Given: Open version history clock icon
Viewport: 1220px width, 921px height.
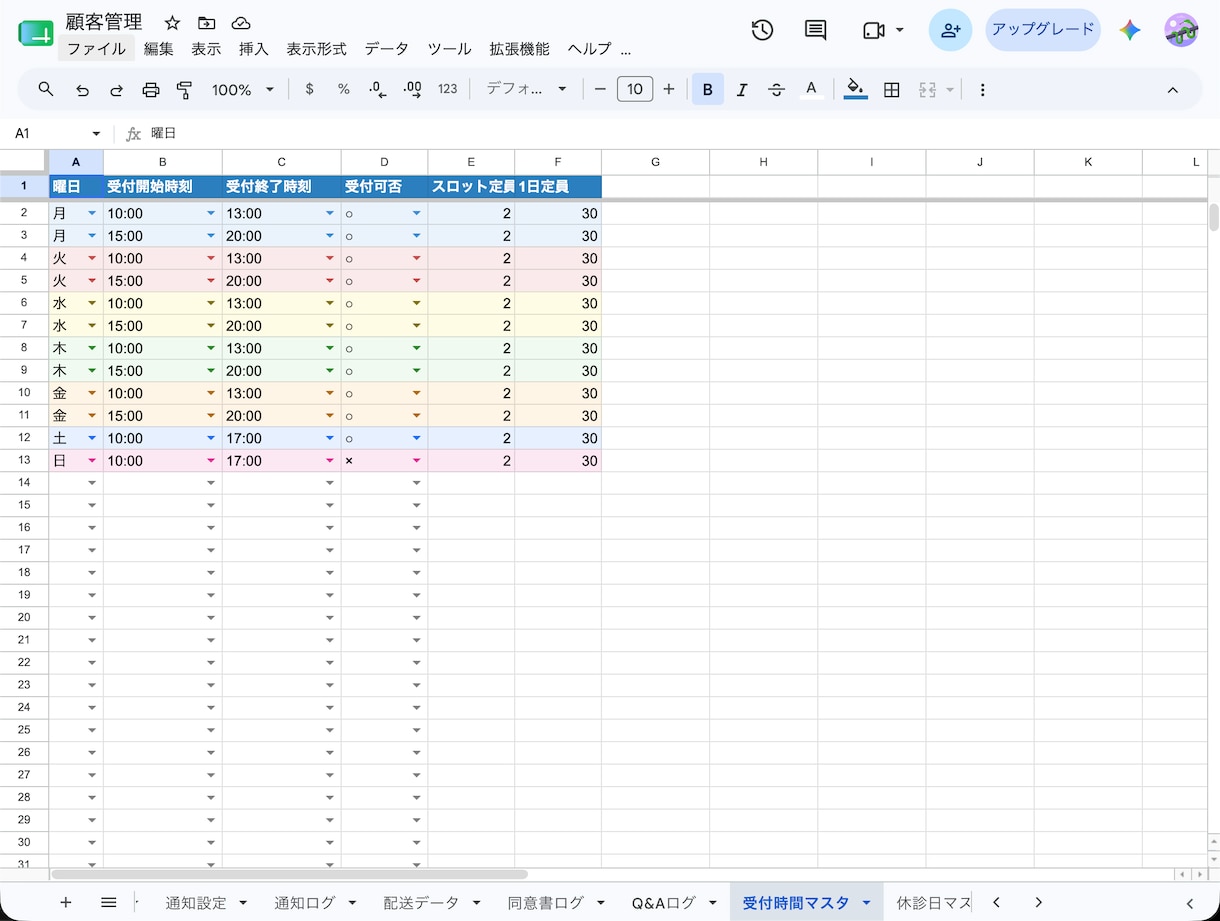Looking at the screenshot, I should (x=762, y=30).
